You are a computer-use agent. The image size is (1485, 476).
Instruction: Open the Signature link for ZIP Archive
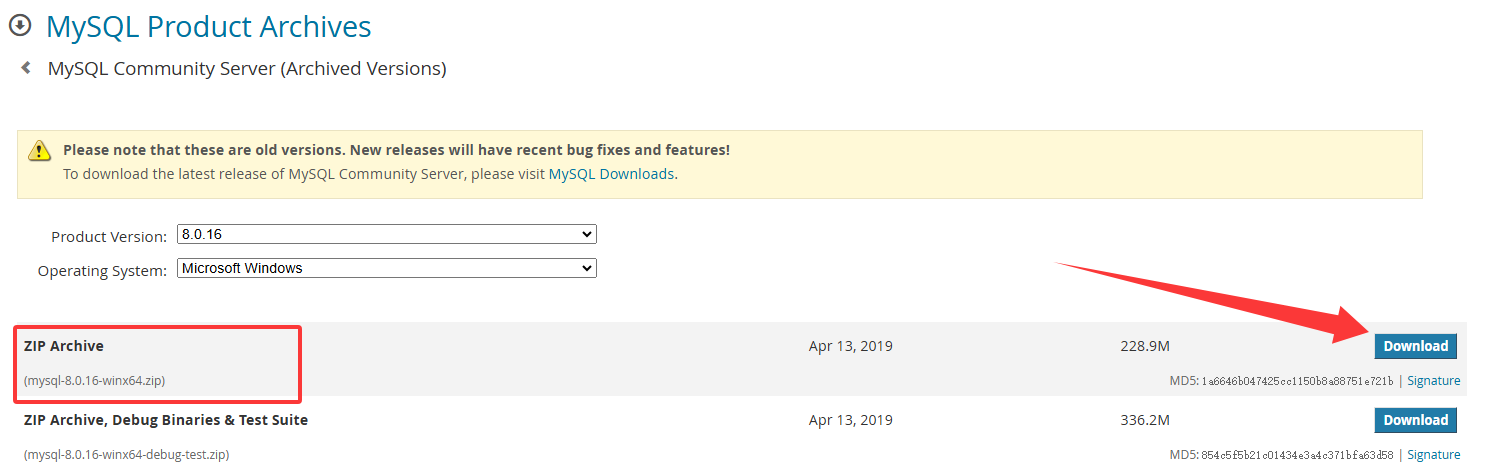pyautogui.click(x=1433, y=381)
